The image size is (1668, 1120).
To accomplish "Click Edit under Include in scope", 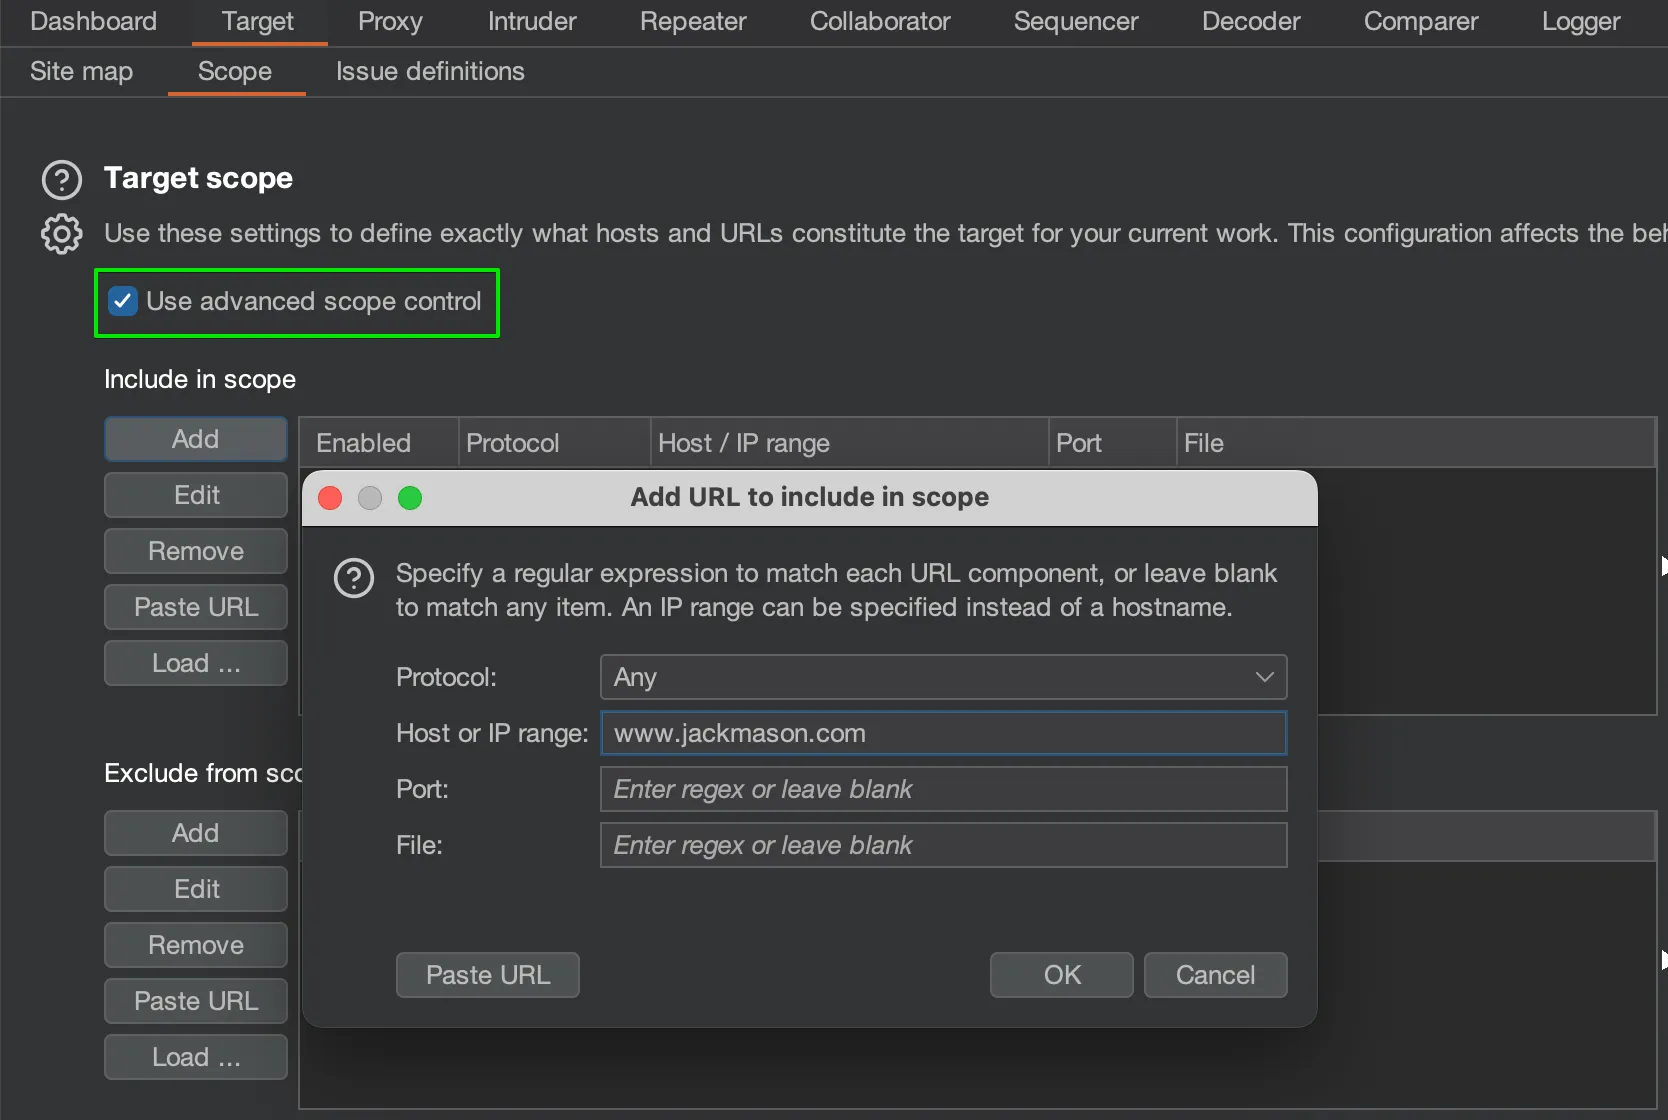I will click(x=196, y=495).
